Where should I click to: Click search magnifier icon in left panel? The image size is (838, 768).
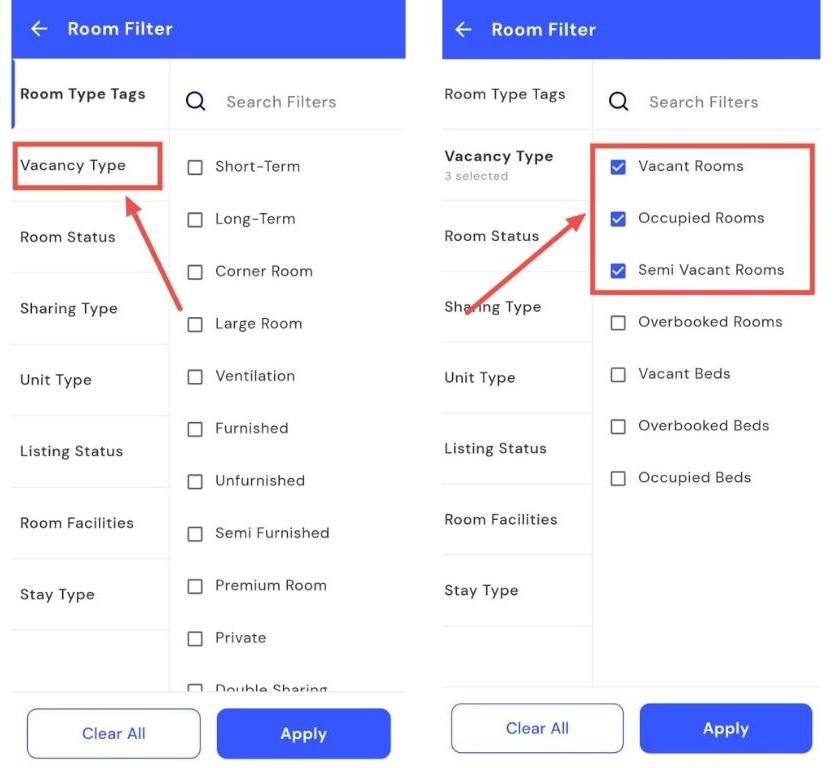[196, 102]
